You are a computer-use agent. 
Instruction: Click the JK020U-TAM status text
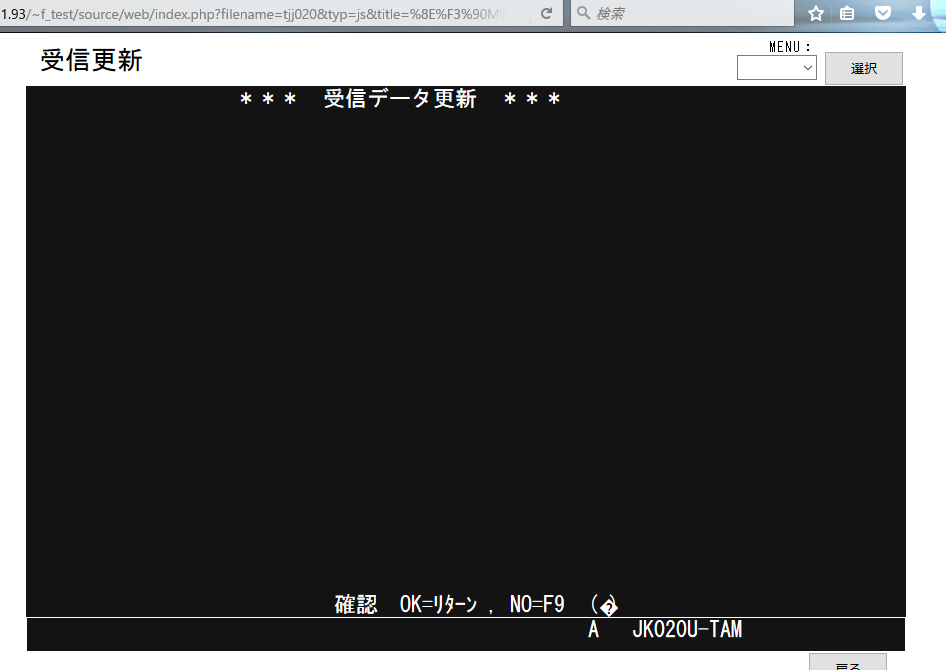pyautogui.click(x=687, y=630)
